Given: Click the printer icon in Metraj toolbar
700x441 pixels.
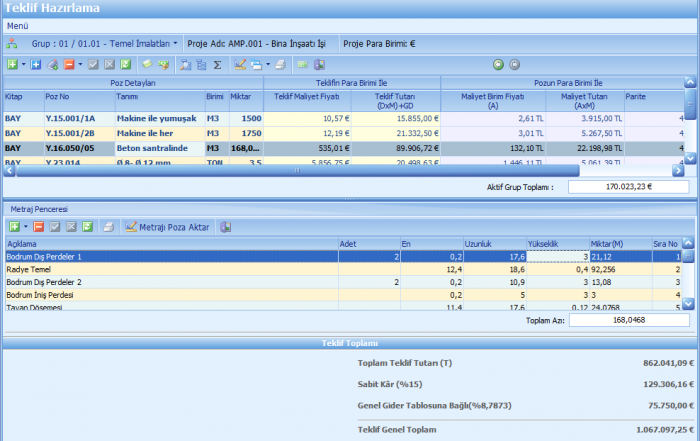Looking at the screenshot, I should click(x=108, y=227).
